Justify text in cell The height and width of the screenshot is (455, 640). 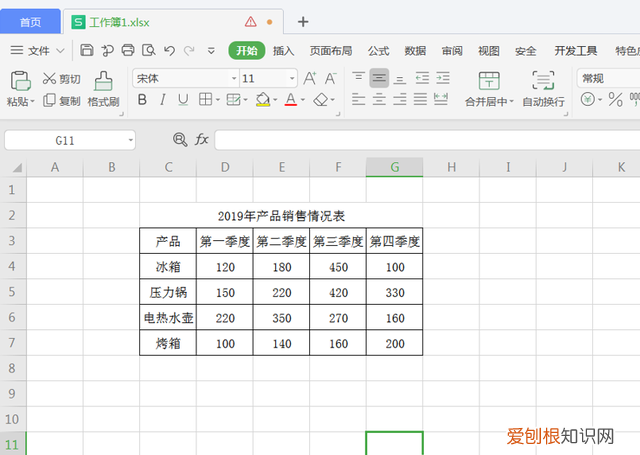420,99
